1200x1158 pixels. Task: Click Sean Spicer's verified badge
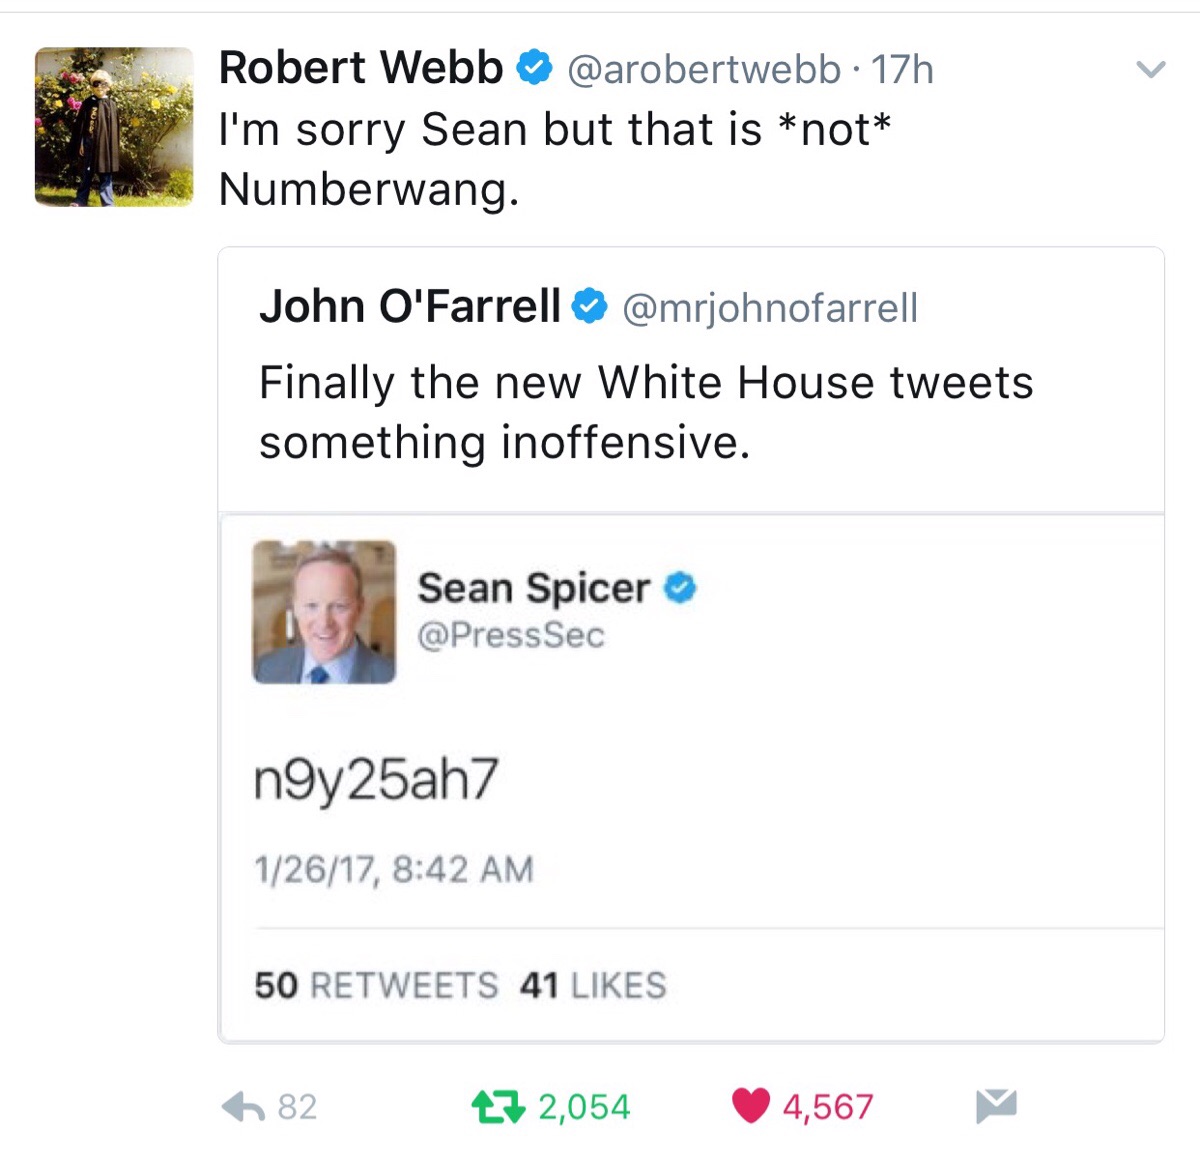[679, 588]
